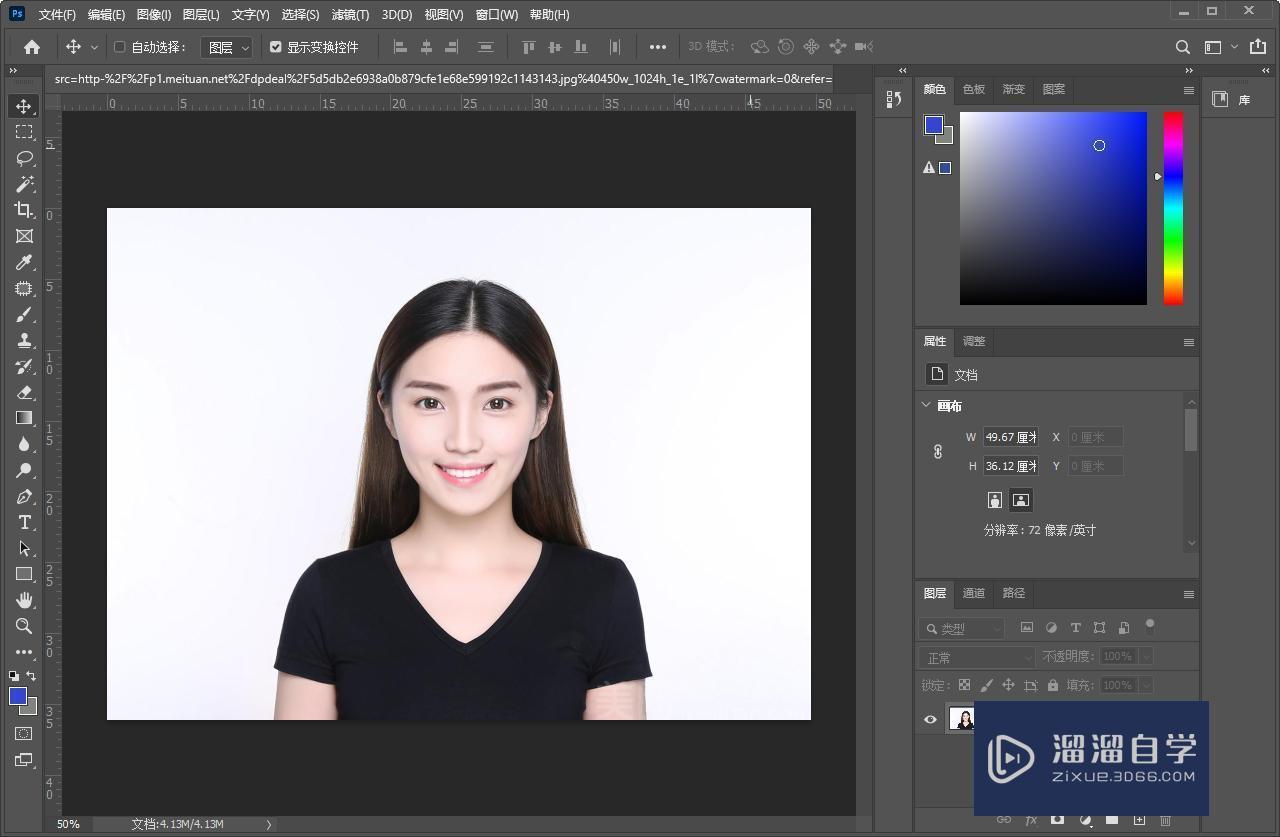Toggle Show Transform Controls (显示变换控件) checkbox
This screenshot has width=1280, height=837.
point(276,47)
